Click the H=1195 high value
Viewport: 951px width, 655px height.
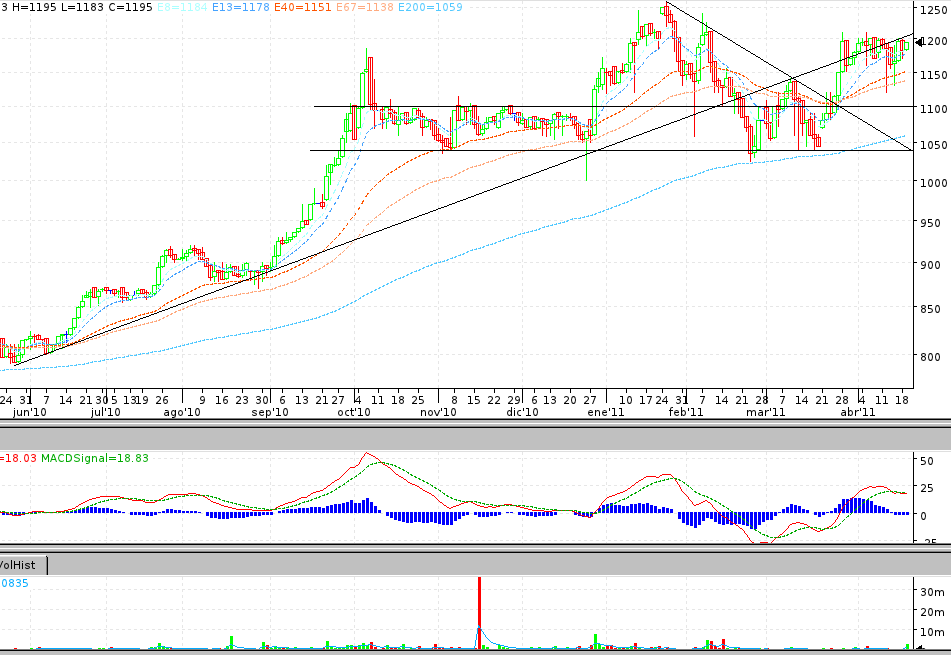tap(34, 7)
